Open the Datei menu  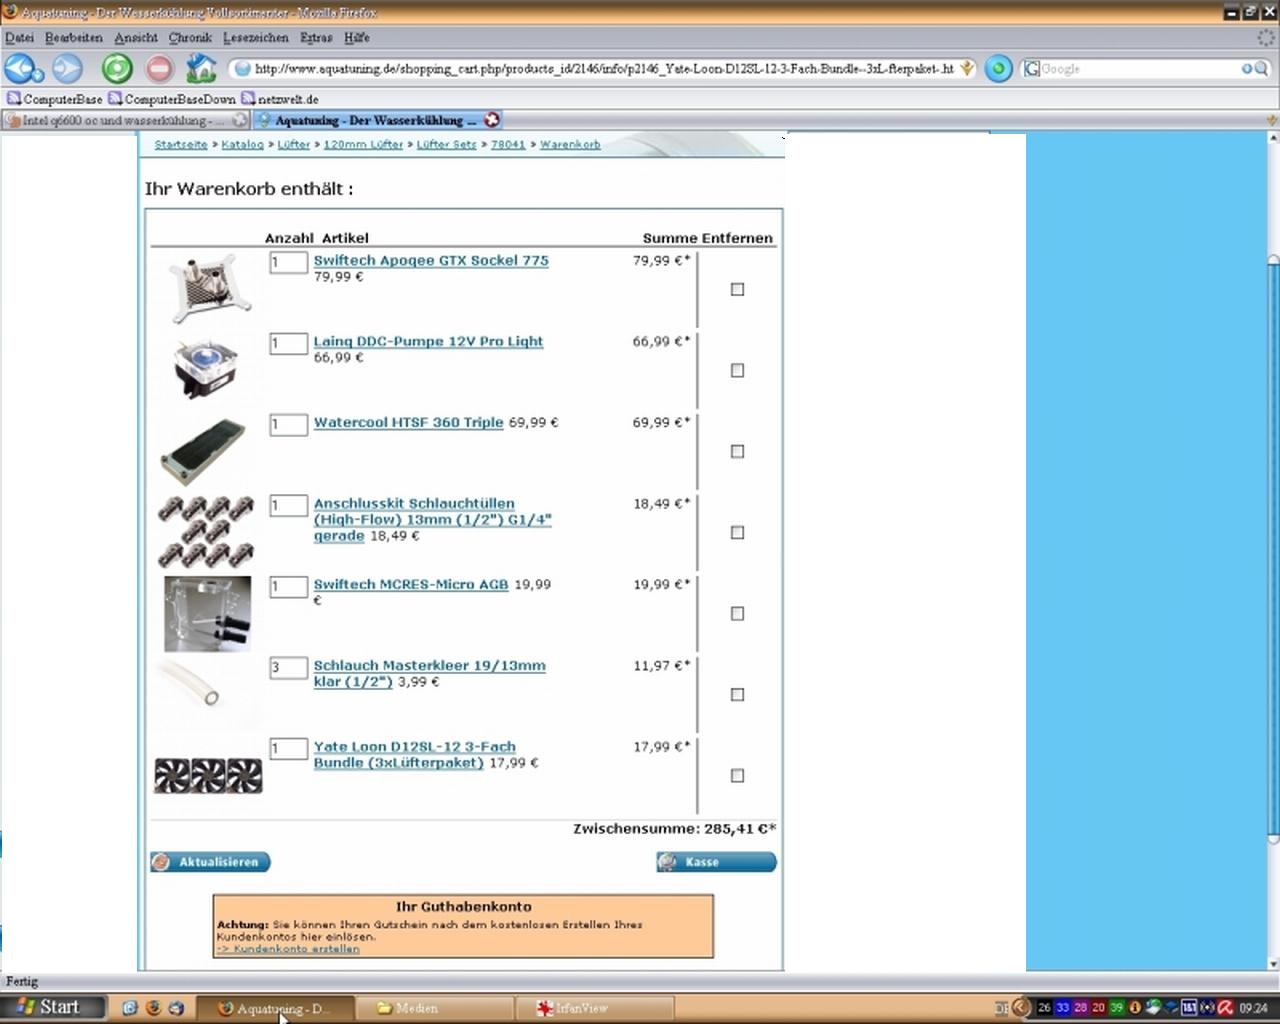[x=19, y=37]
